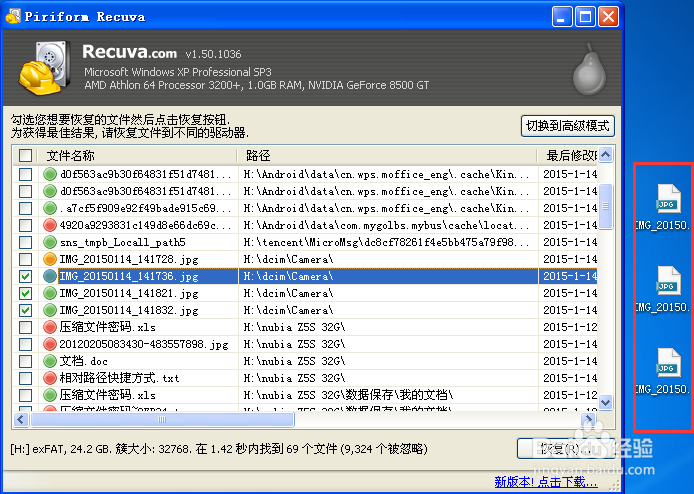Viewport: 694px width, 494px height.
Task: Click the horizontal scrollbar thumb
Action: pos(162,419)
